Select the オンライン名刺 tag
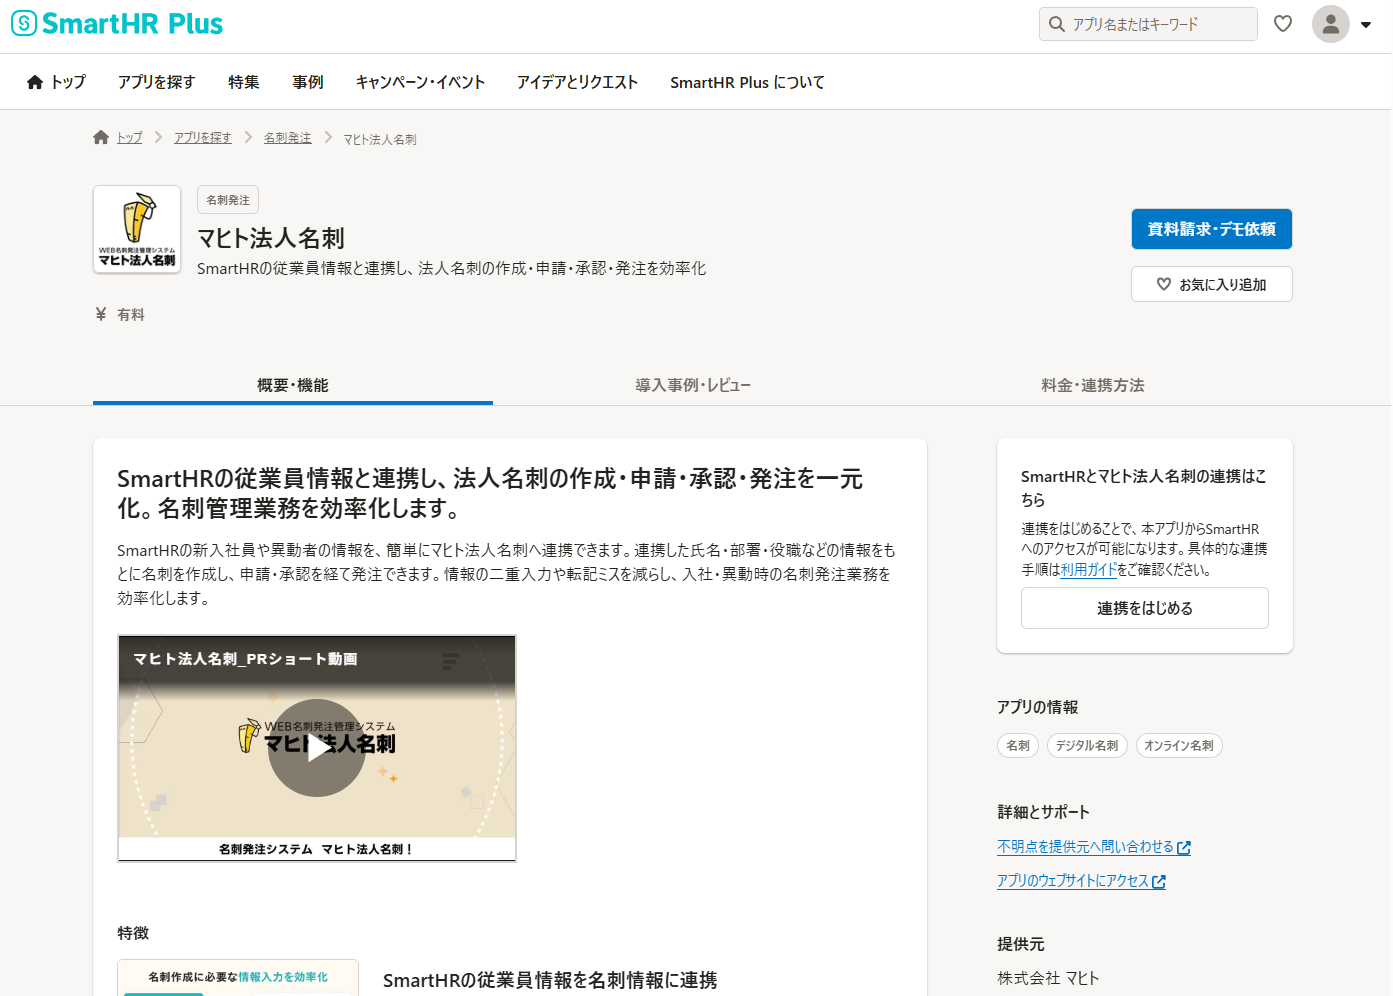Viewport: 1393px width, 996px height. click(x=1179, y=746)
